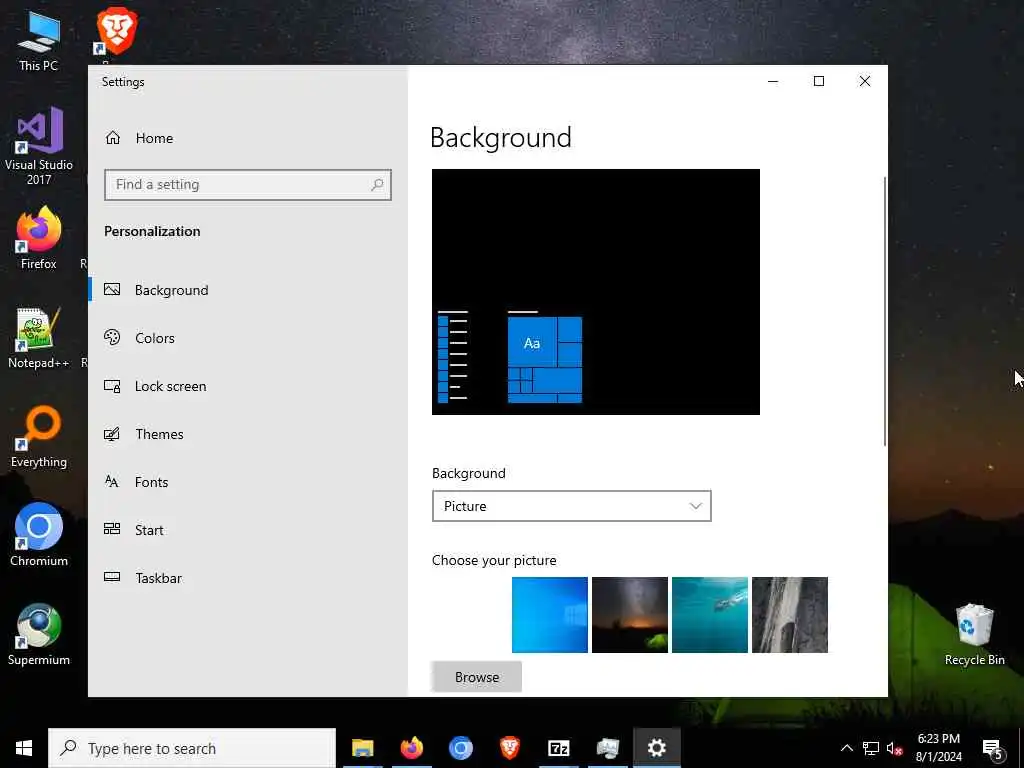Go to Lock screen settings
This screenshot has width=1024, height=768.
coord(170,386)
